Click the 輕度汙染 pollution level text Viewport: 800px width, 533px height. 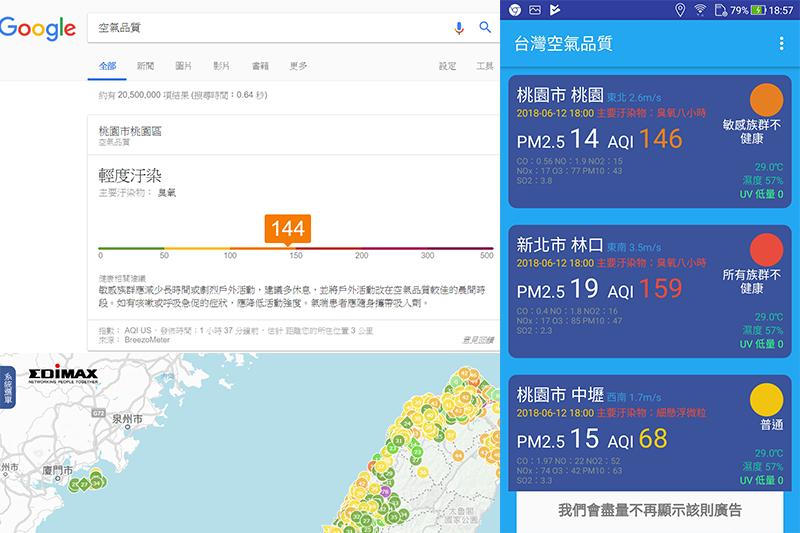pyautogui.click(x=130, y=176)
